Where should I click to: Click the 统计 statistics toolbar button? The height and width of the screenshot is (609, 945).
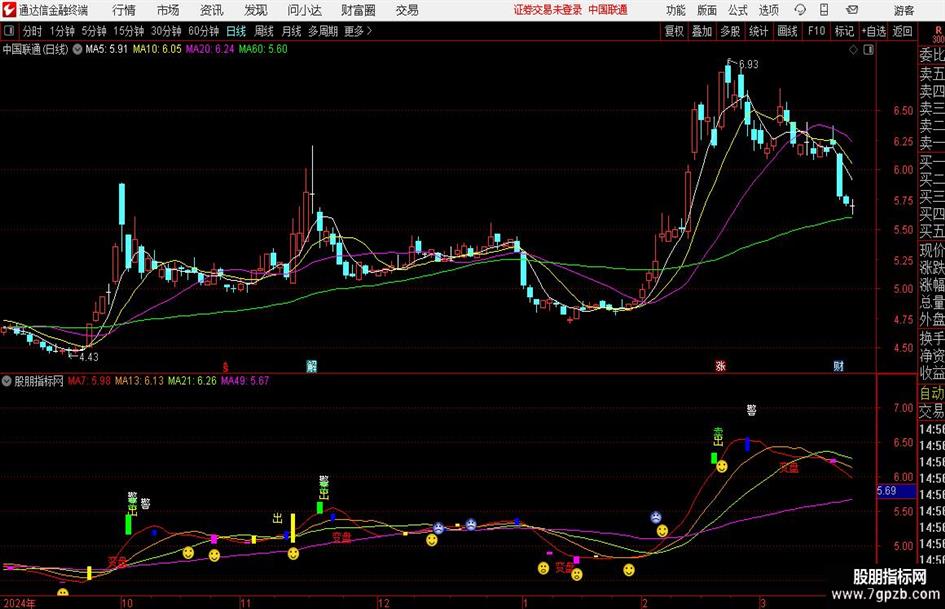pos(759,31)
